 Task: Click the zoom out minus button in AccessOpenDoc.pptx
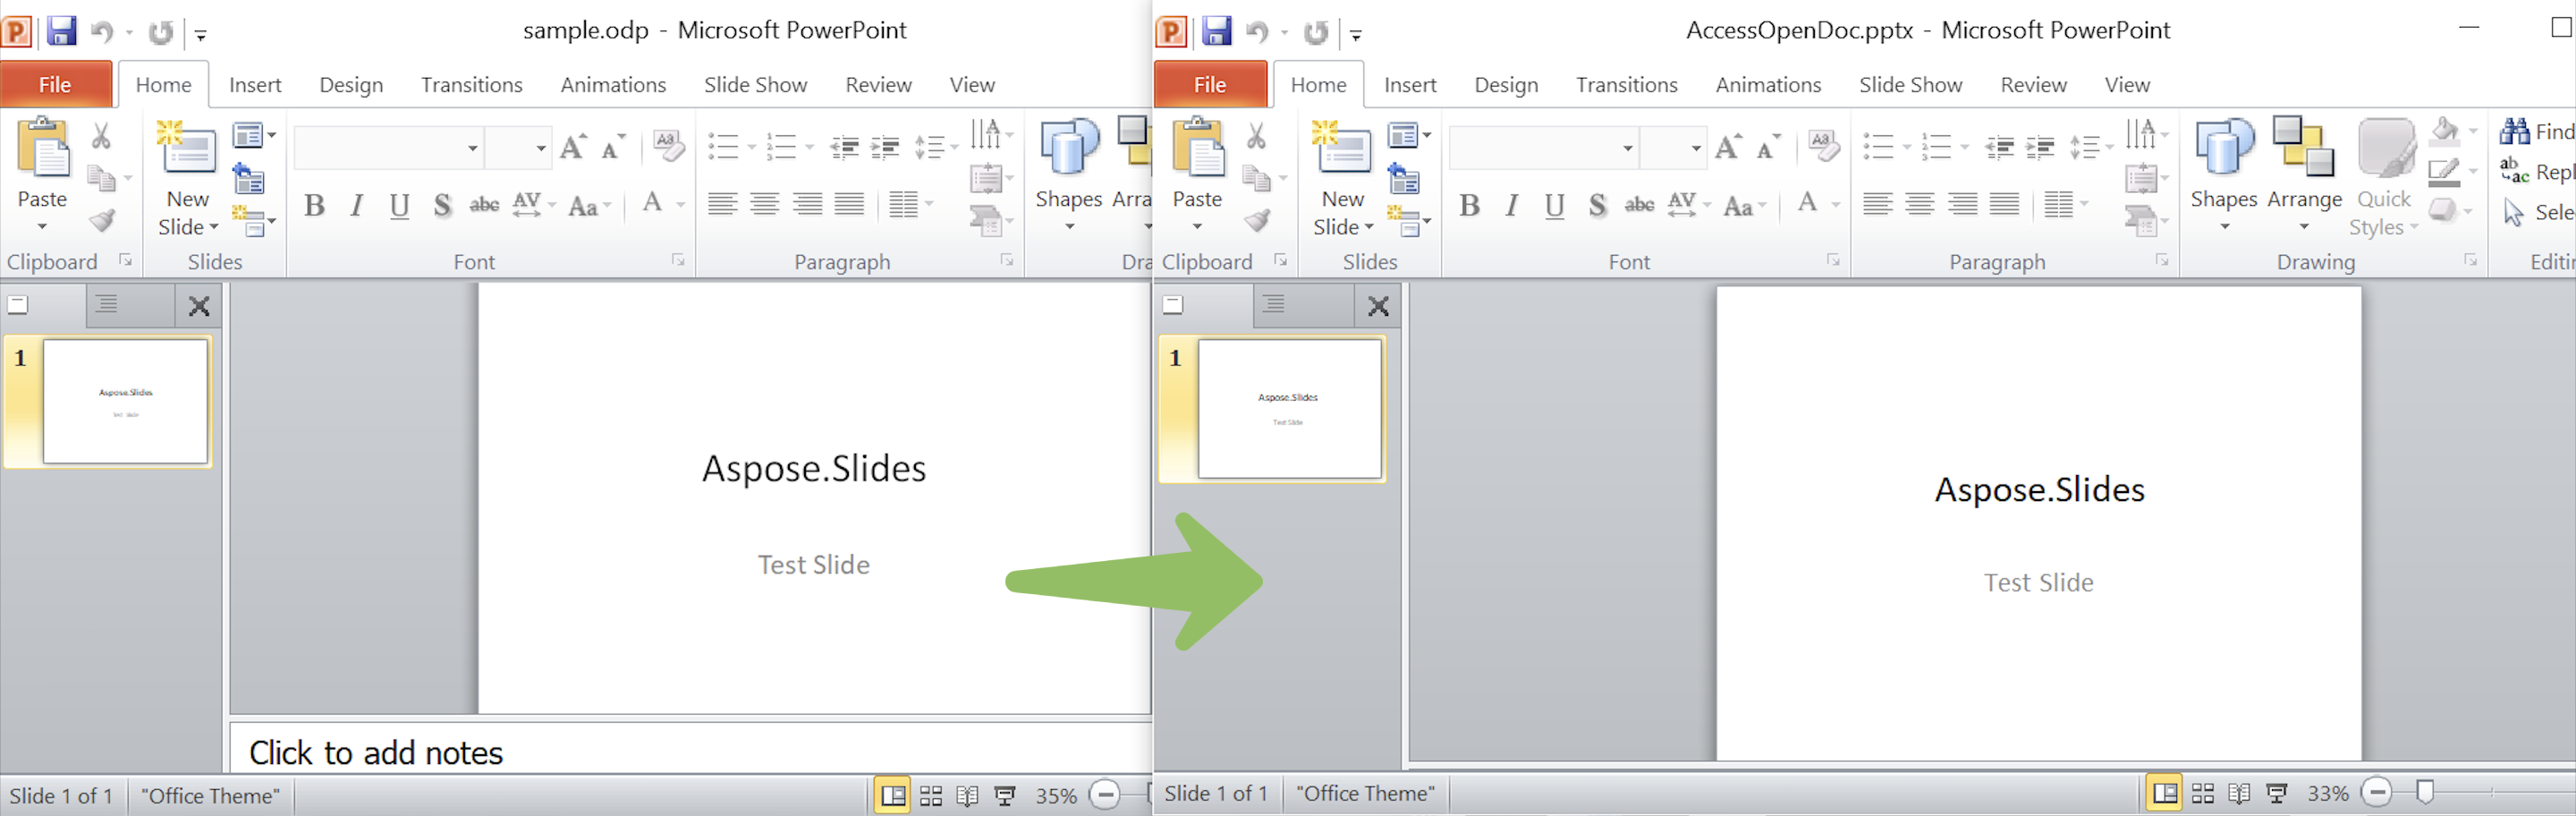[2377, 793]
